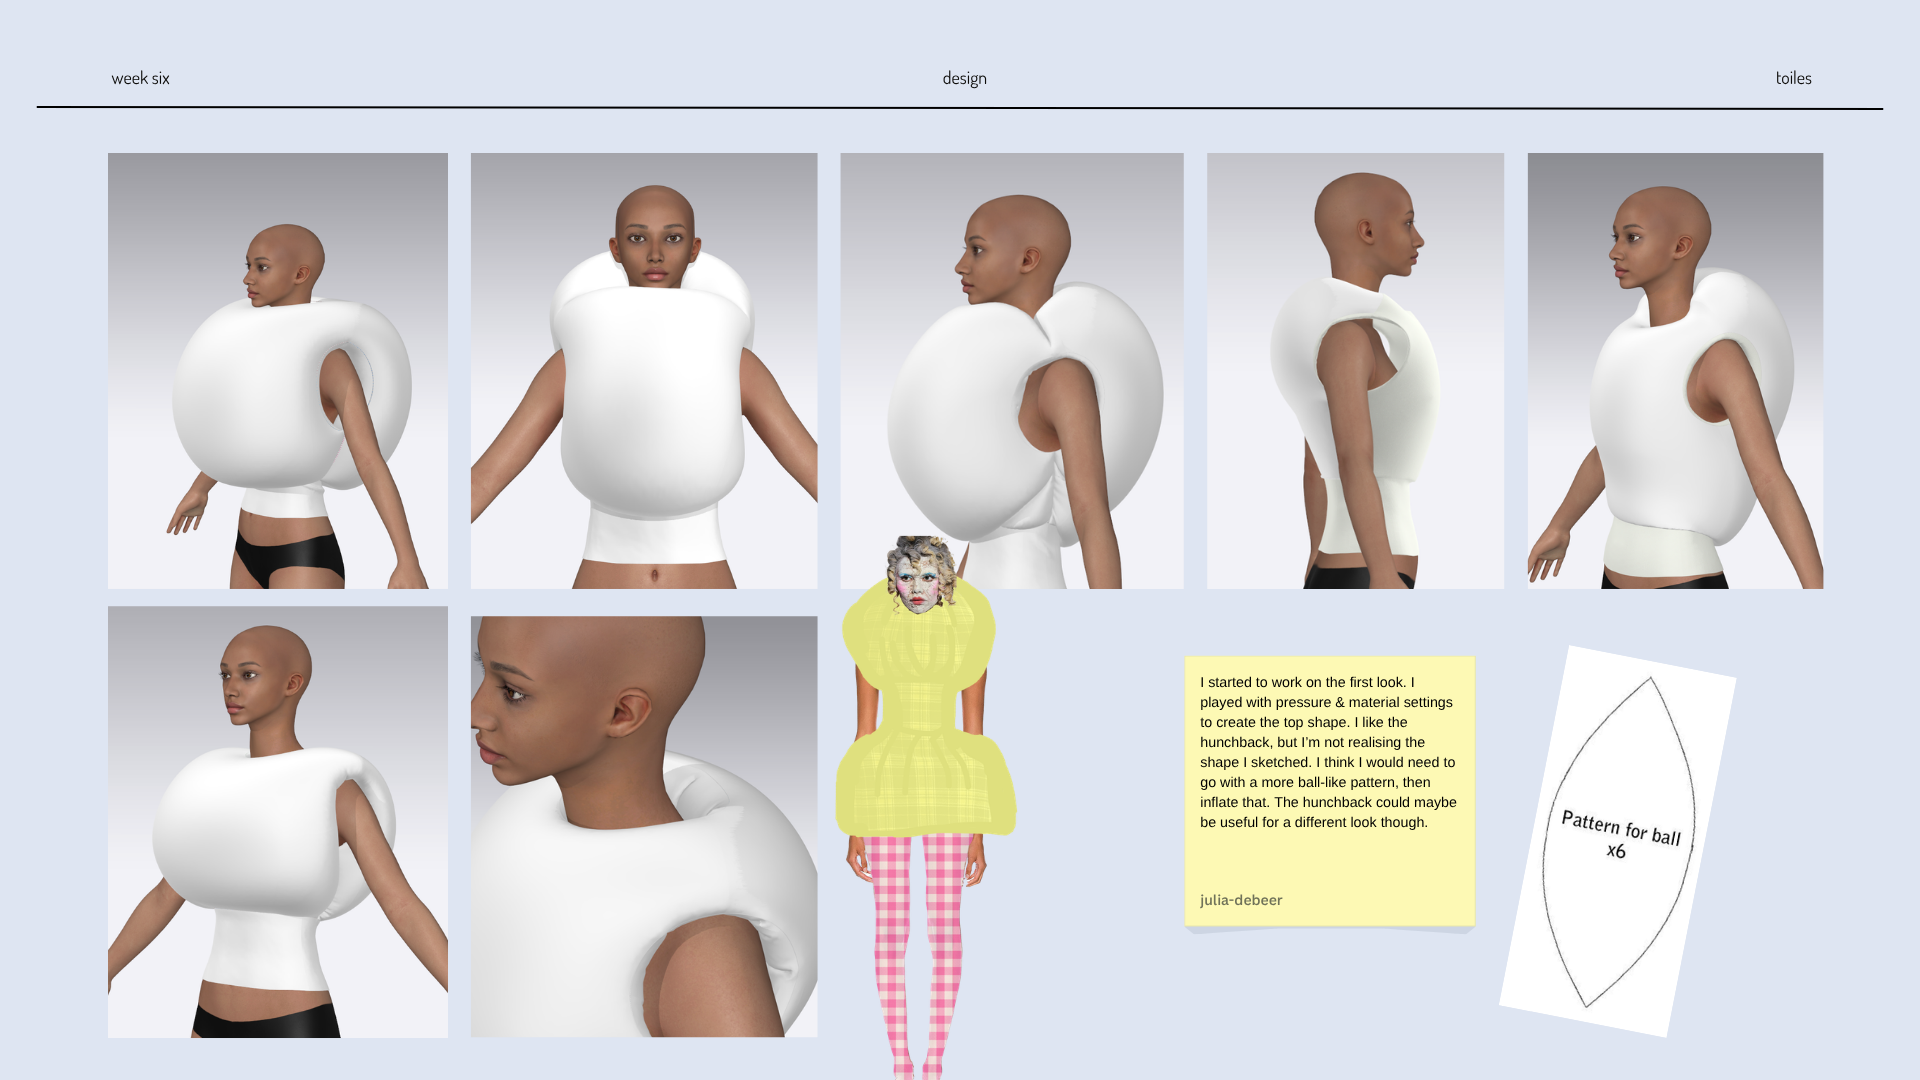Image resolution: width=1920 pixels, height=1080 pixels.
Task: Click the 'Pattern for ball x6' label
Action: pos(1620,835)
